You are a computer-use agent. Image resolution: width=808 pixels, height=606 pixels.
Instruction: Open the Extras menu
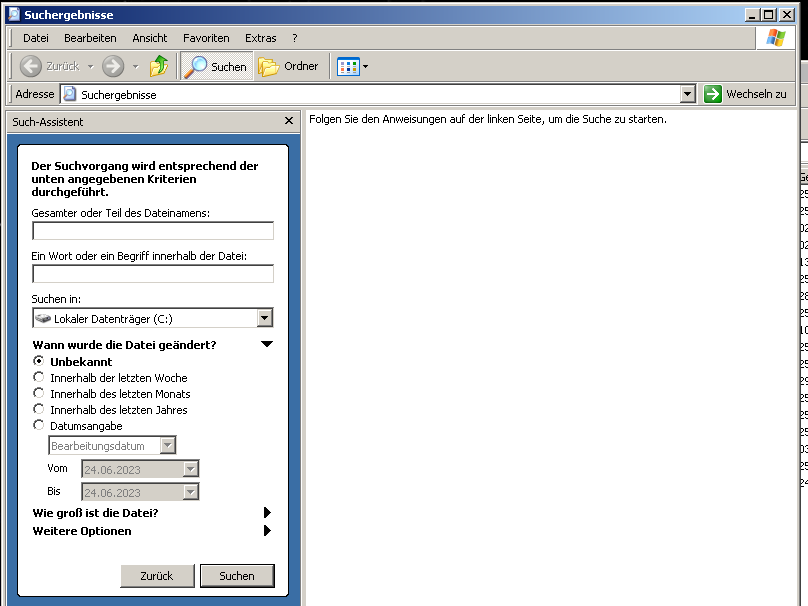(x=260, y=38)
